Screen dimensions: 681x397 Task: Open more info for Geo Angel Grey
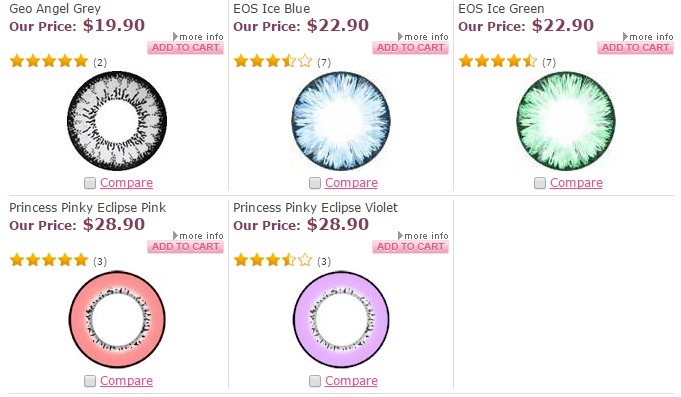coord(198,36)
